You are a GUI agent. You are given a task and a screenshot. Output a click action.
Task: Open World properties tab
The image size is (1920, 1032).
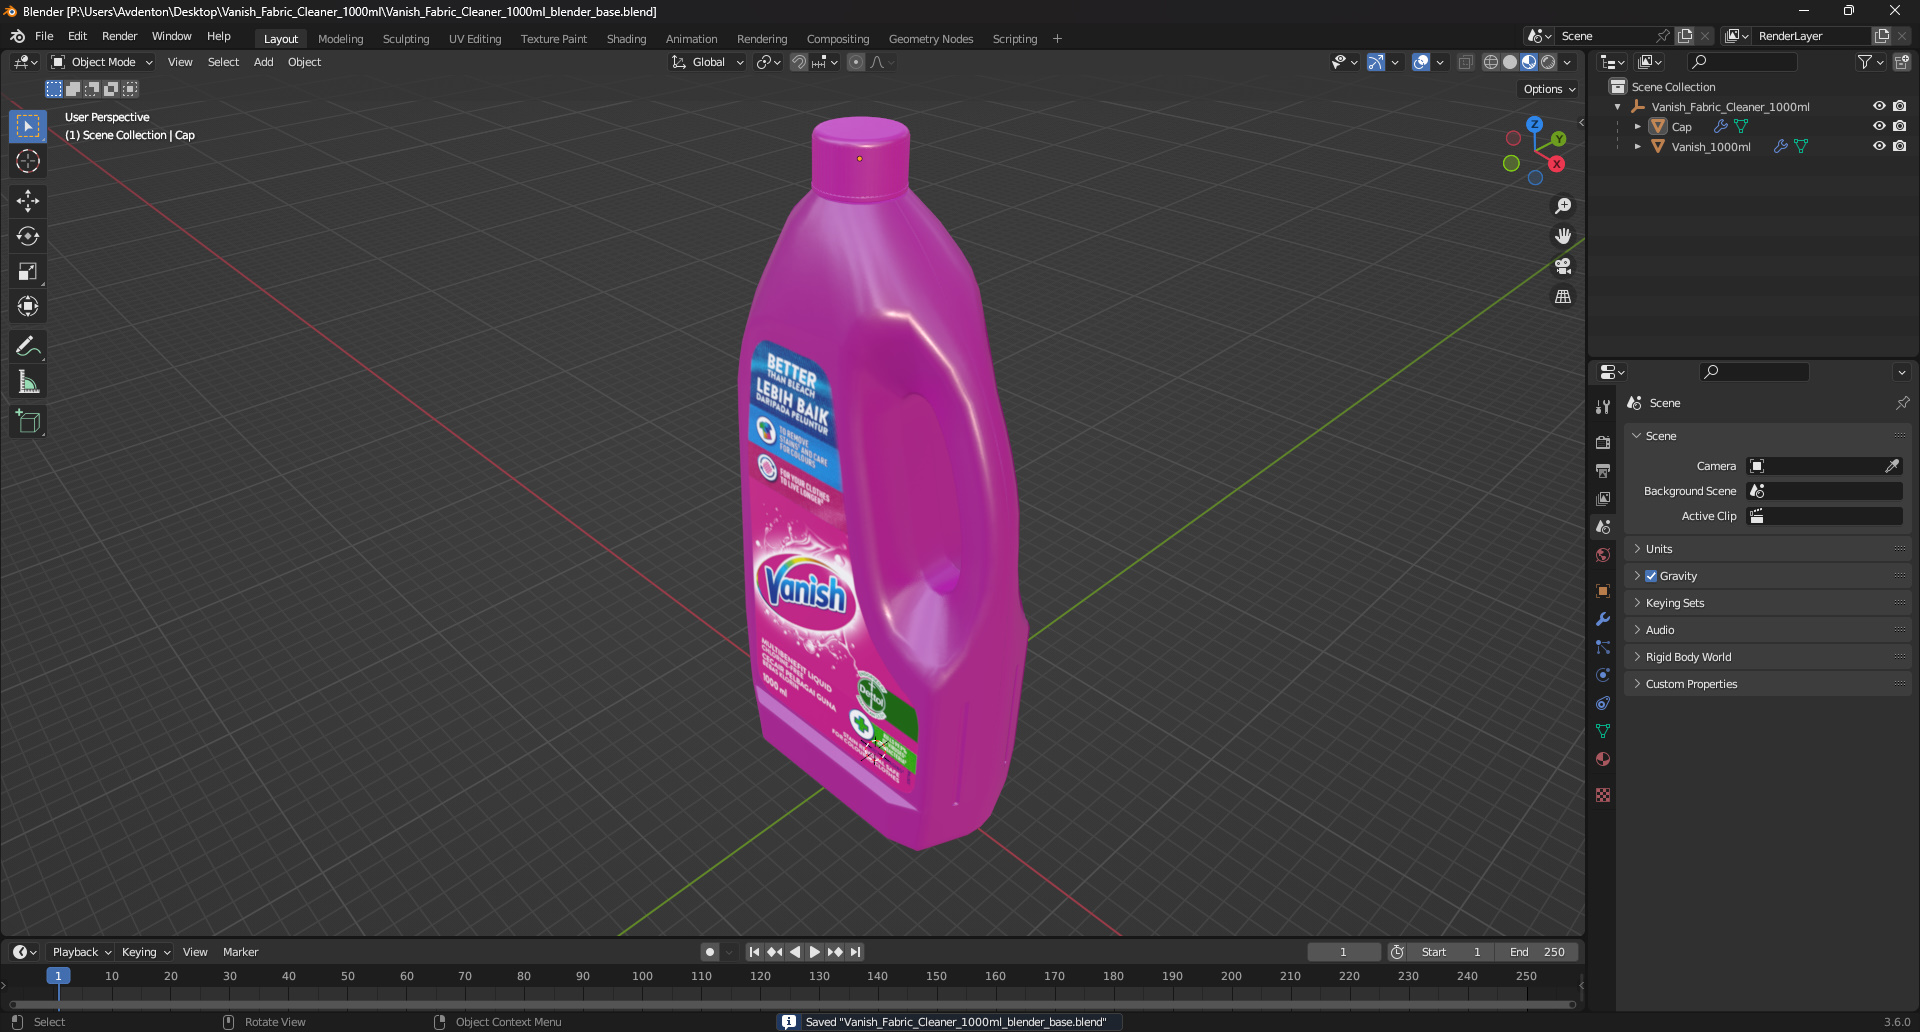[x=1603, y=555]
